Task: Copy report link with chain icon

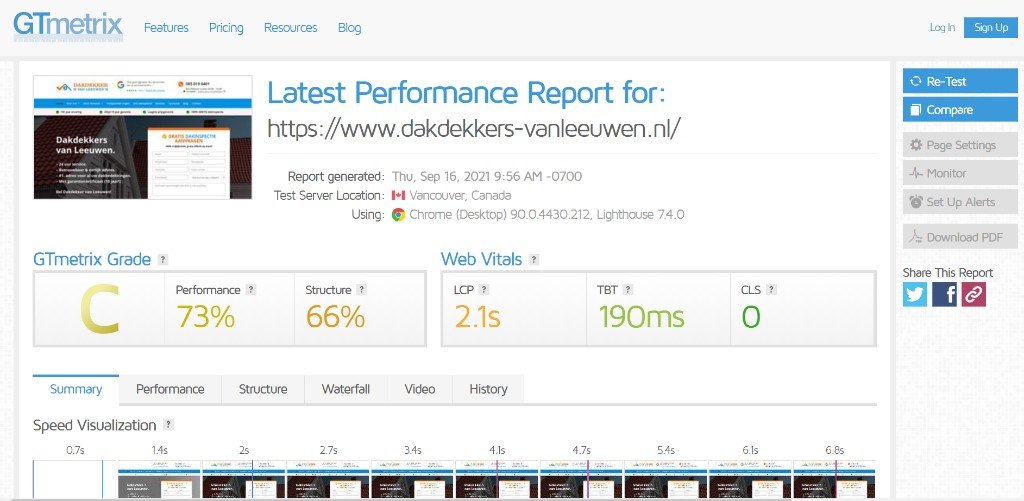Action: [973, 295]
